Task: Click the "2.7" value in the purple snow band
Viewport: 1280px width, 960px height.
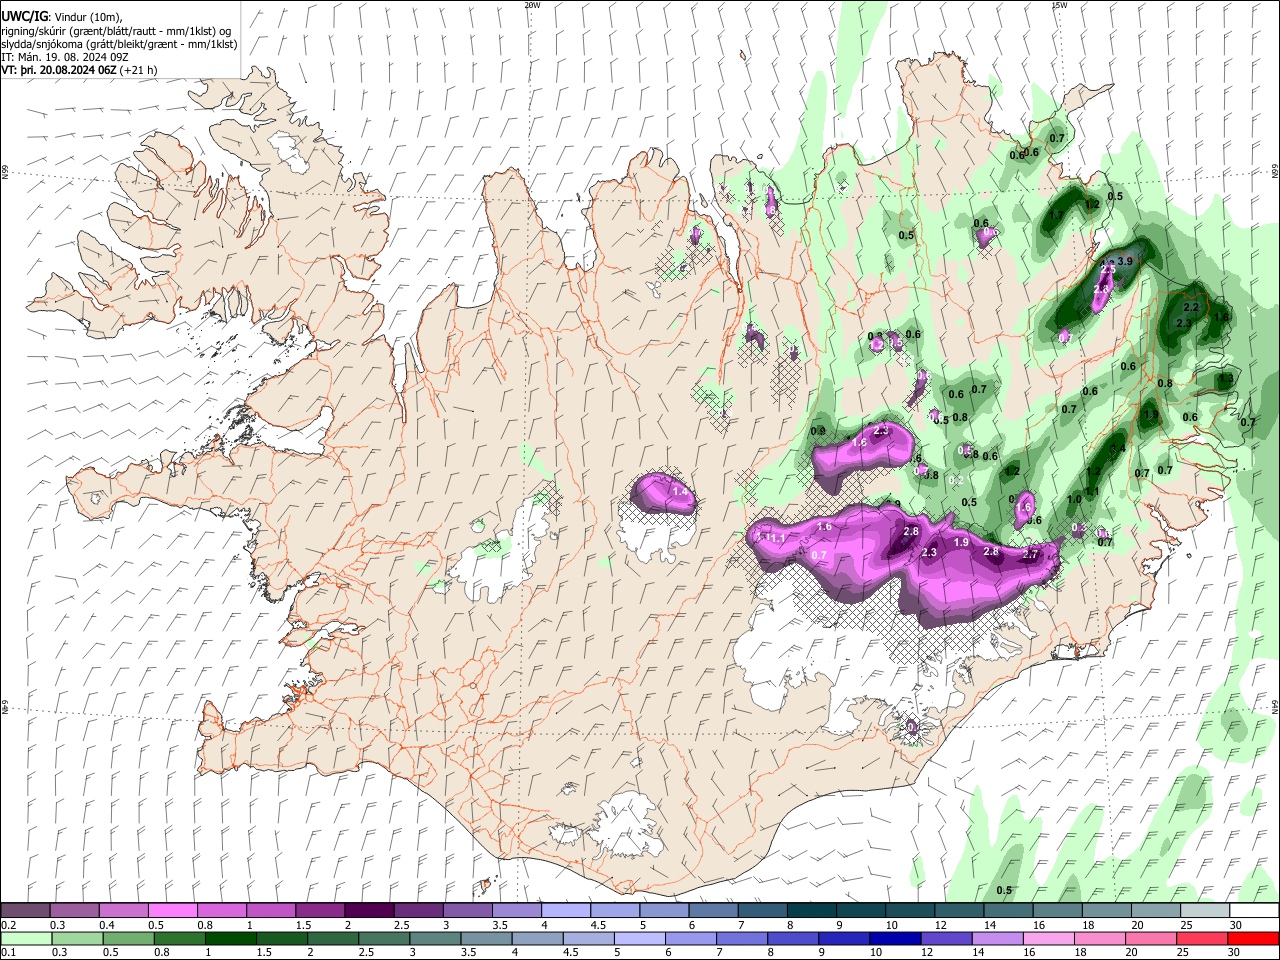Action: tap(1032, 554)
